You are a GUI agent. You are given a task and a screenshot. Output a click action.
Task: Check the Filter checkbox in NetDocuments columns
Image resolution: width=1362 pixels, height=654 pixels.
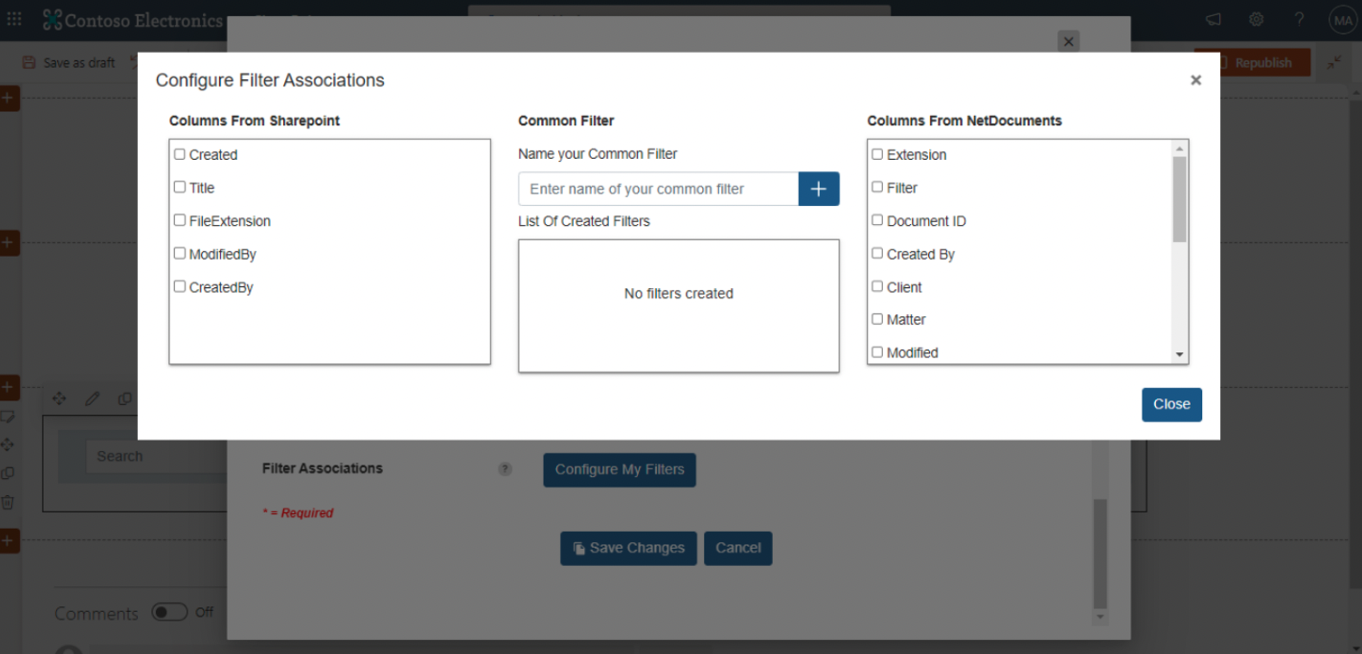(x=877, y=187)
